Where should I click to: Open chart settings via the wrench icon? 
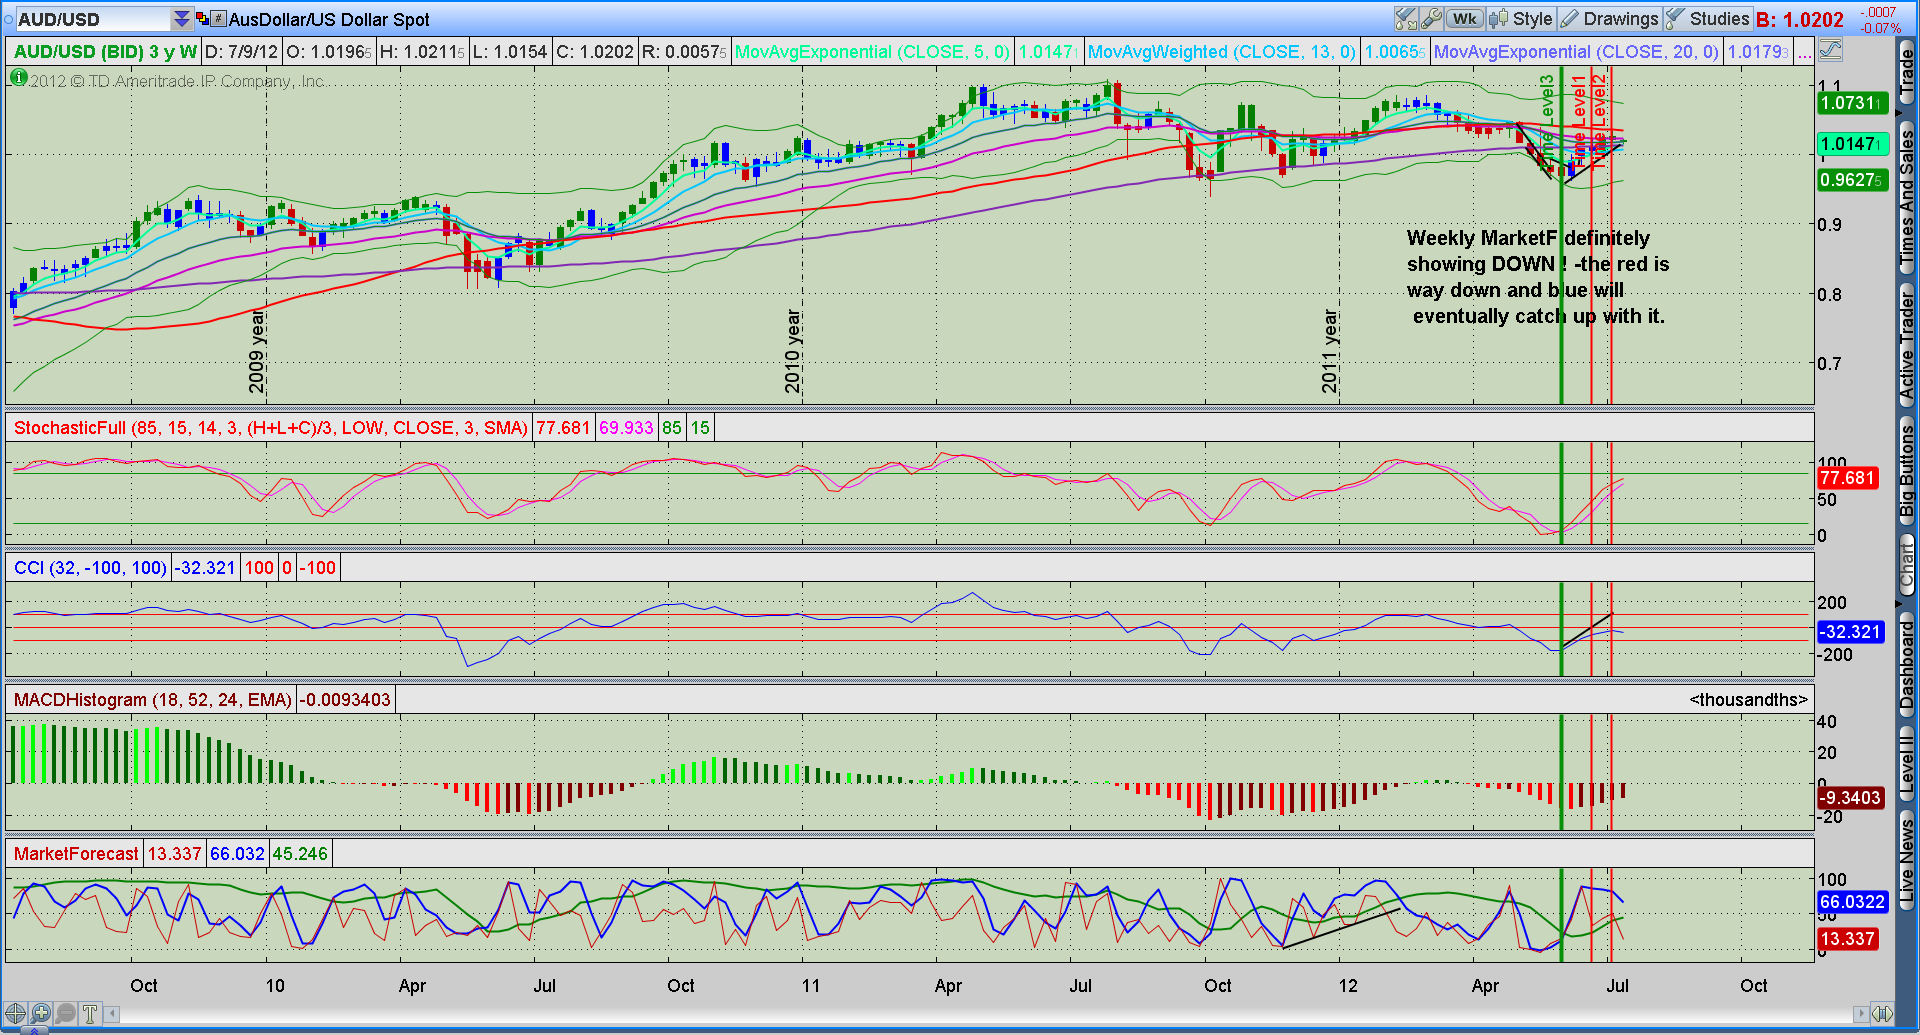1431,19
